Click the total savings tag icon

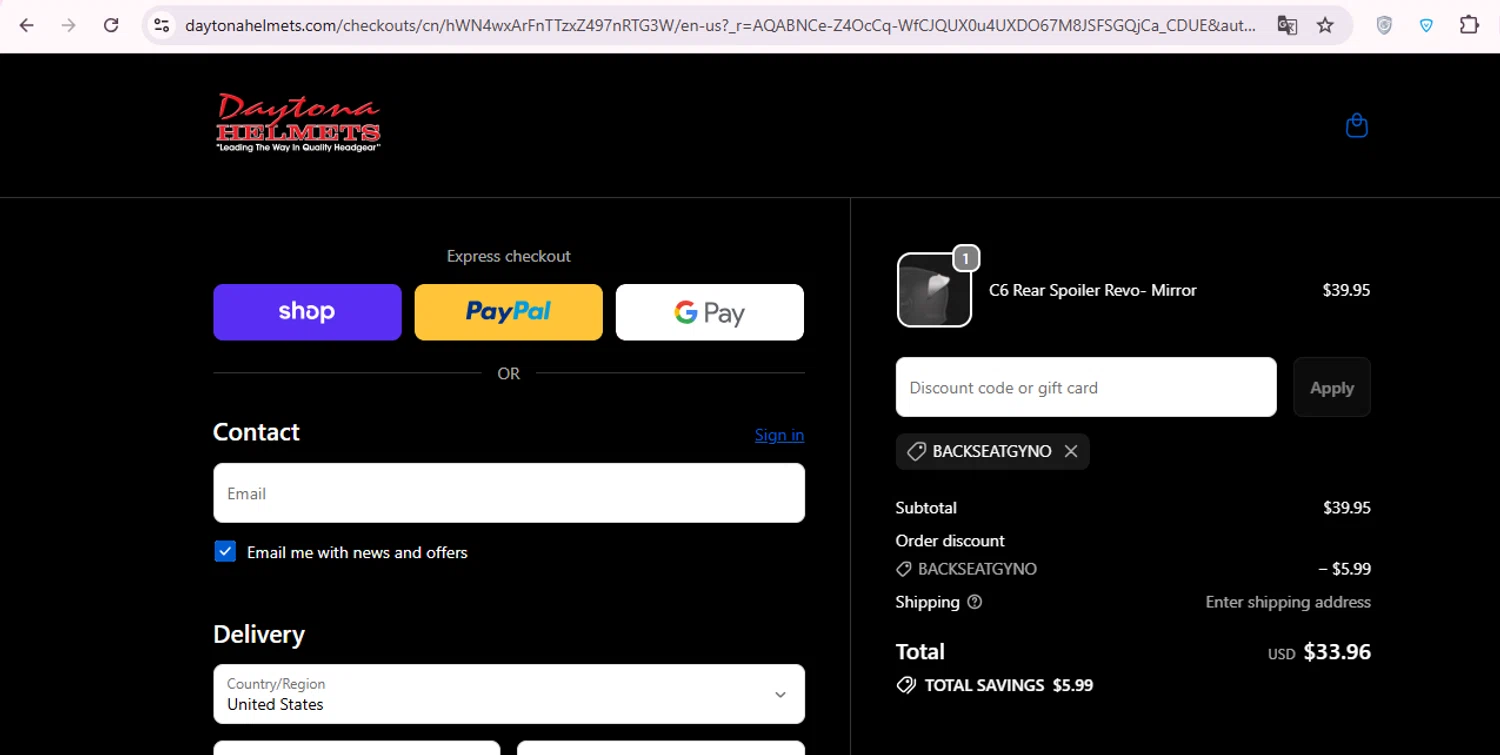pyautogui.click(x=906, y=685)
